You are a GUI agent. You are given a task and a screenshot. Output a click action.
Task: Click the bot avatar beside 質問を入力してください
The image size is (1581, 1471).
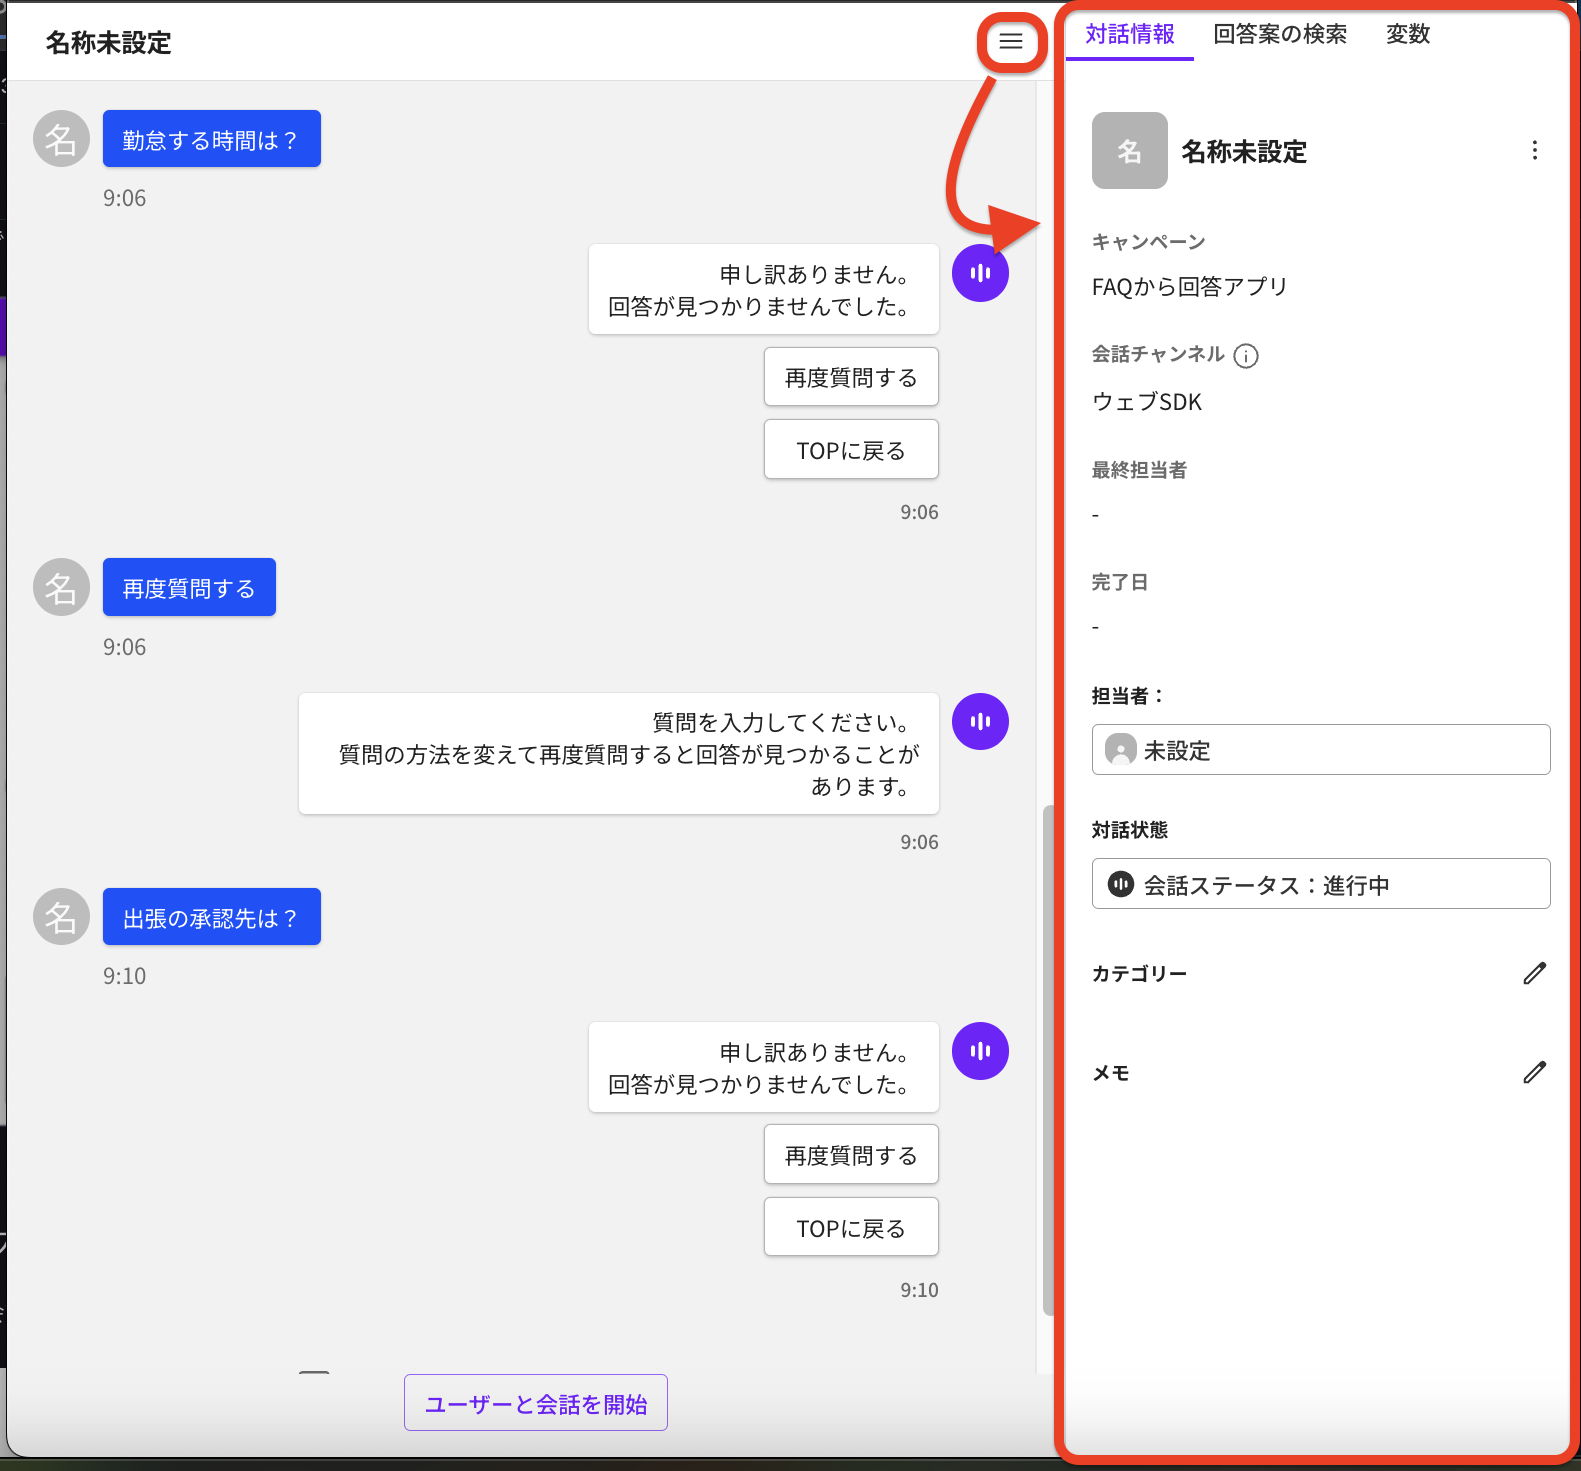click(979, 722)
